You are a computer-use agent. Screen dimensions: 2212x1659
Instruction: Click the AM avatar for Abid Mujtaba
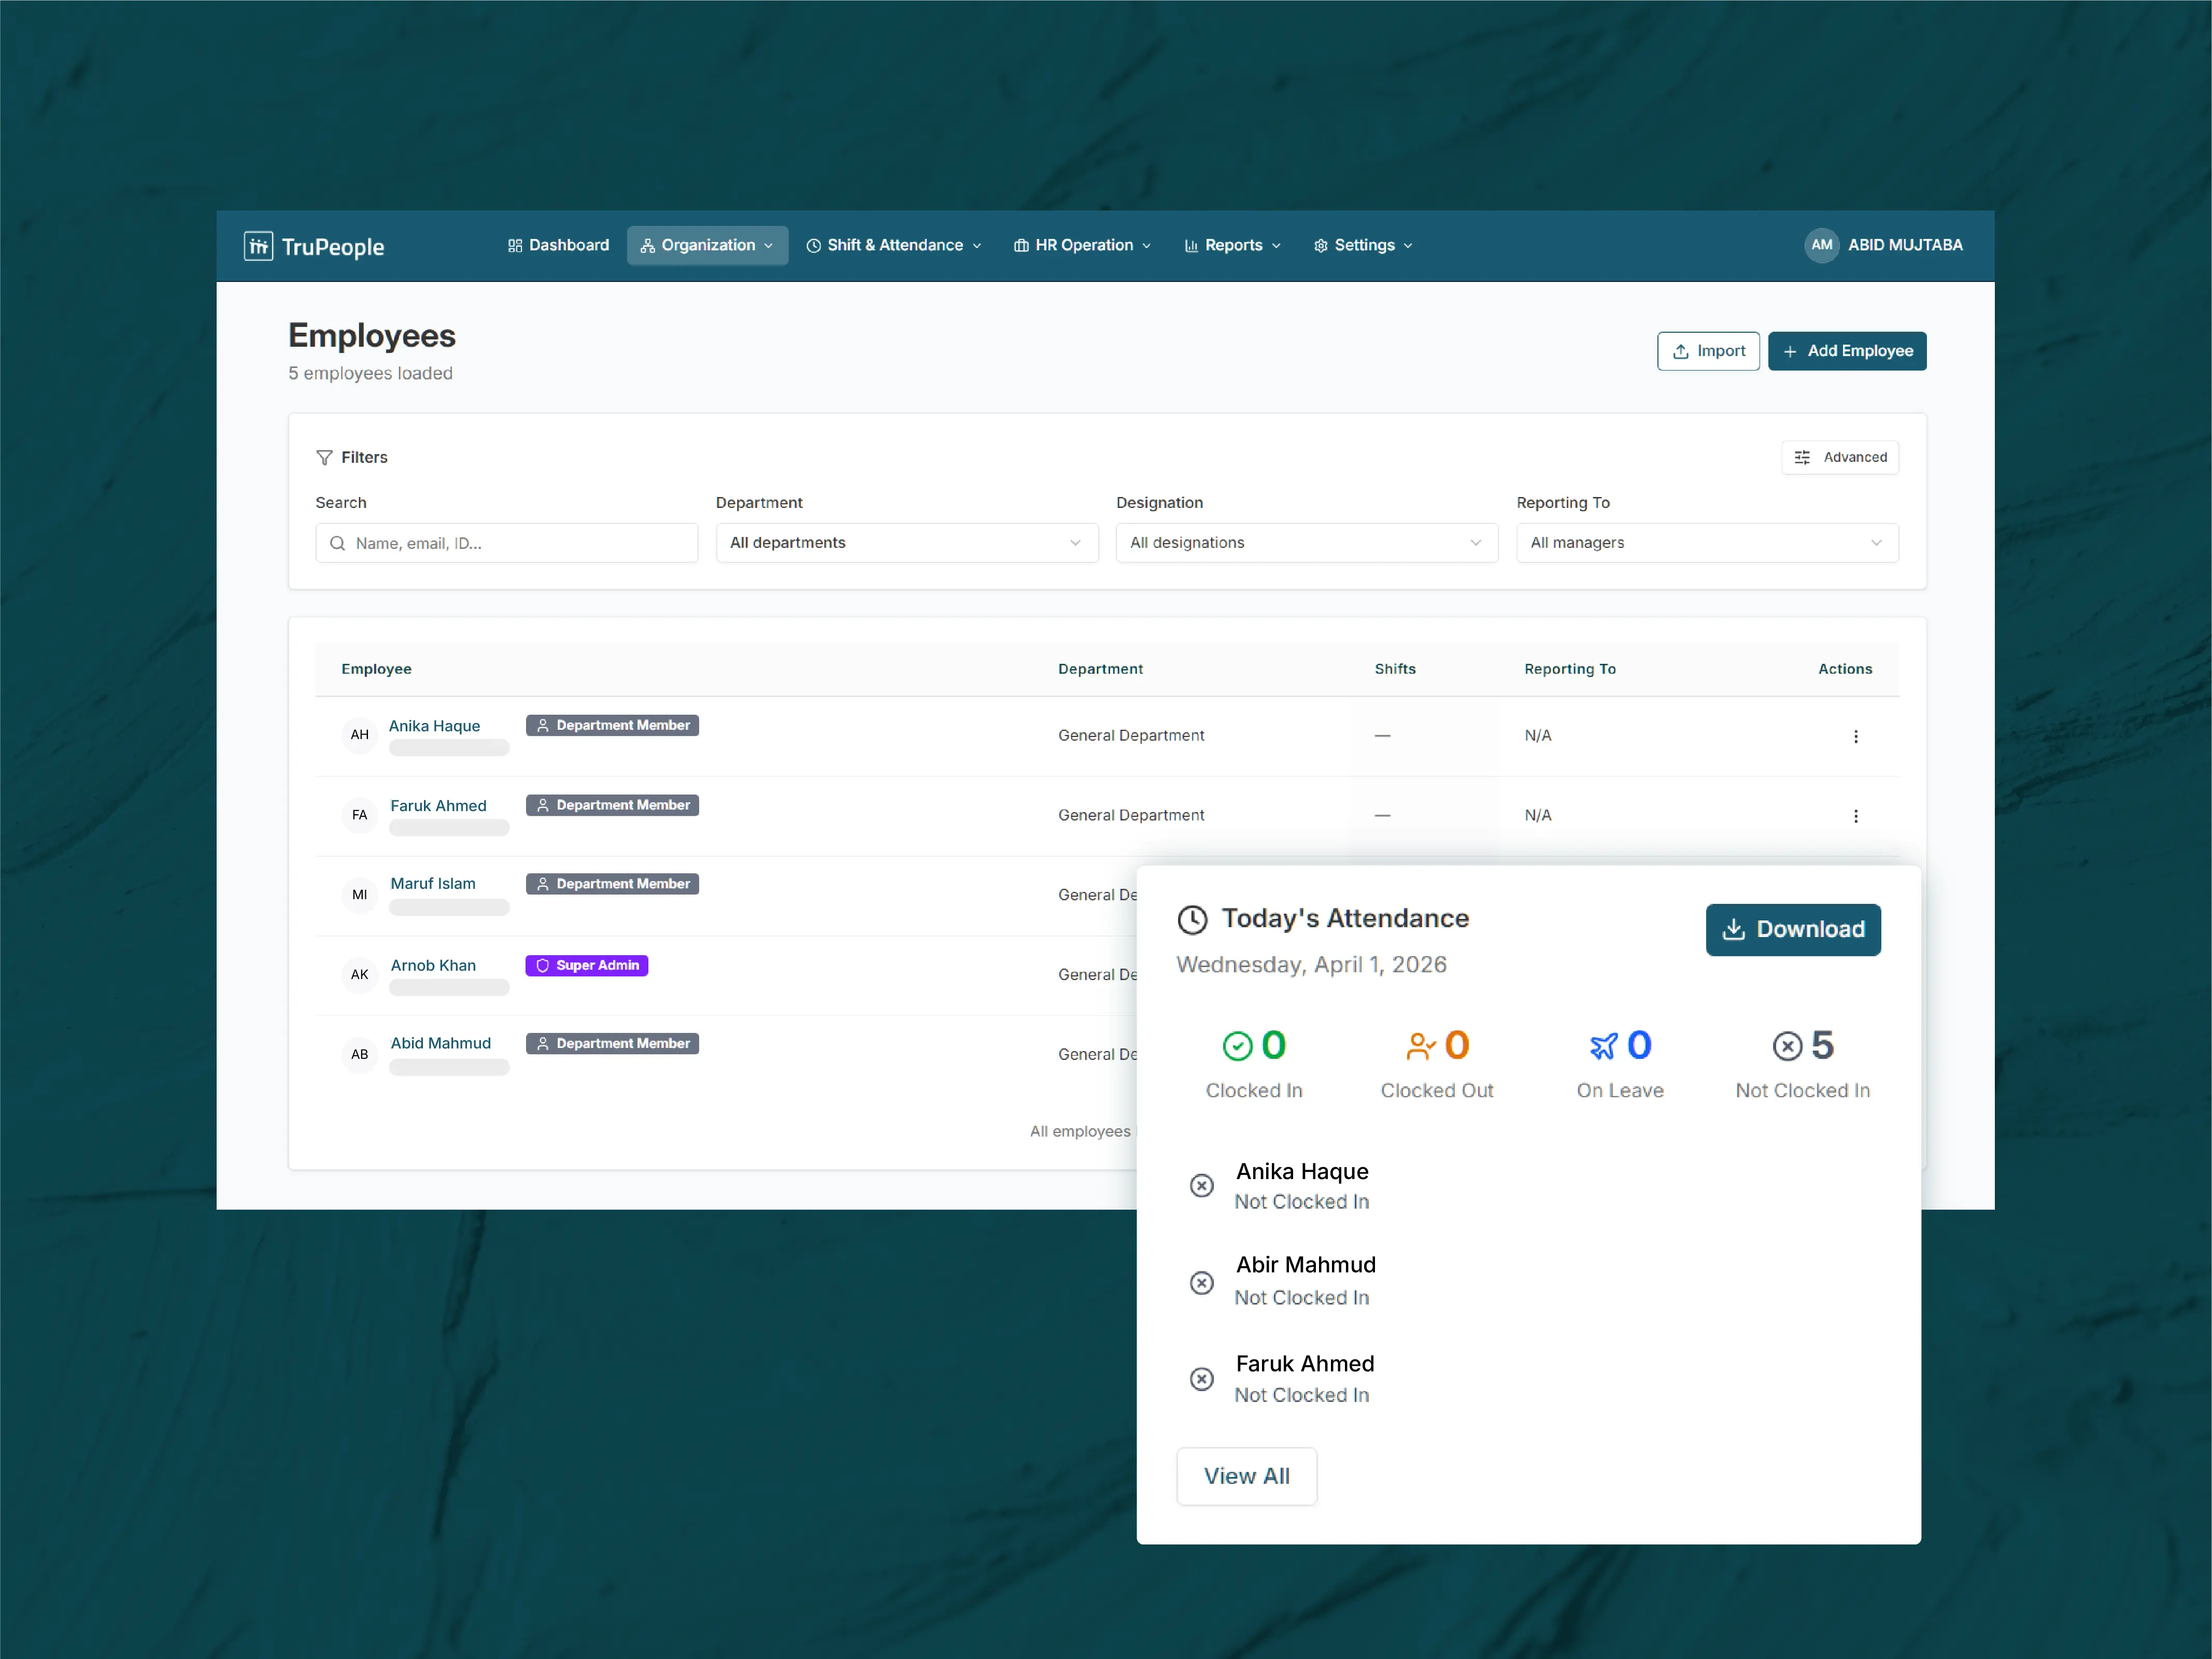[x=1822, y=245]
